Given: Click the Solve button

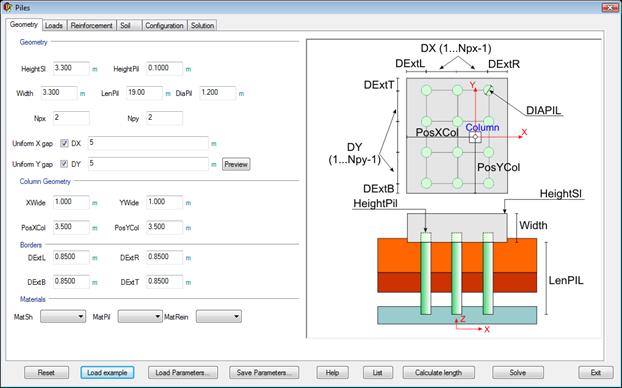Looking at the screenshot, I should pos(518,373).
